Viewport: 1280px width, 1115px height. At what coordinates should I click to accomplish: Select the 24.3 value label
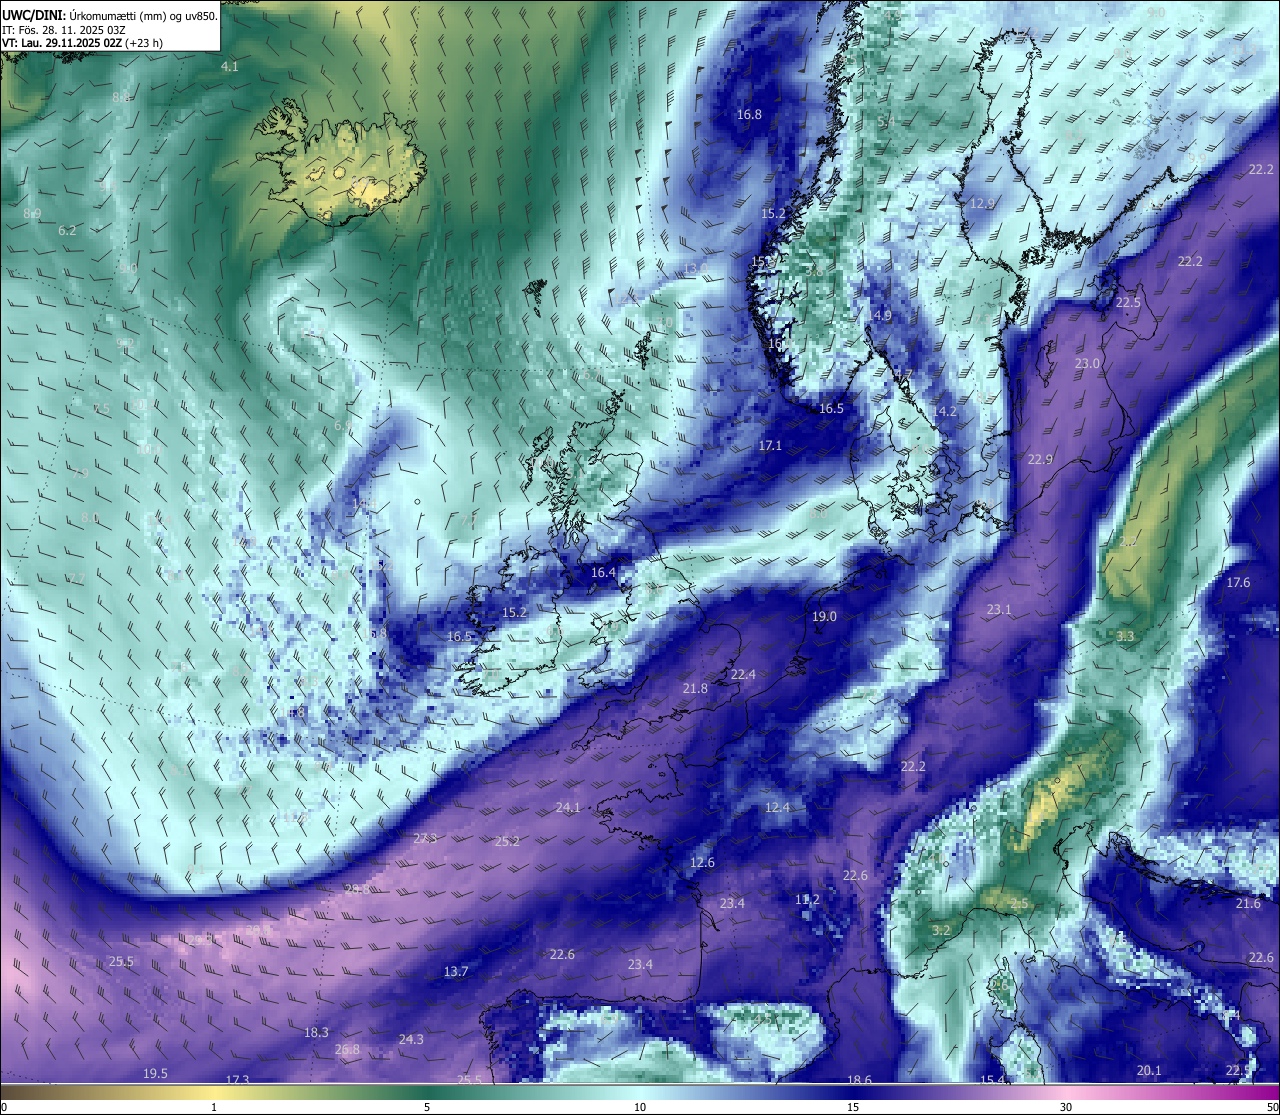[411, 1039]
